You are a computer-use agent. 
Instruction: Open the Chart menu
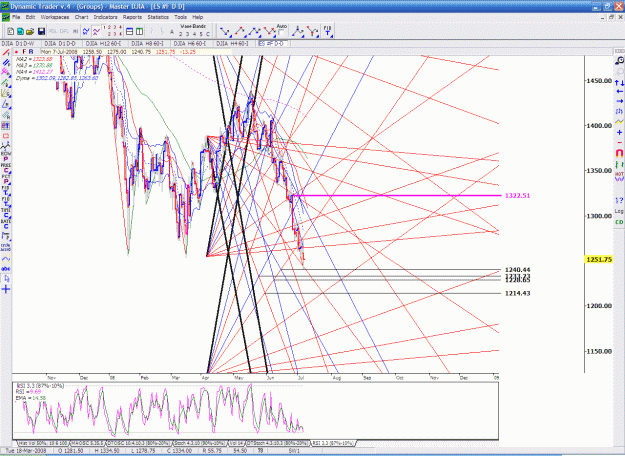coord(81,17)
